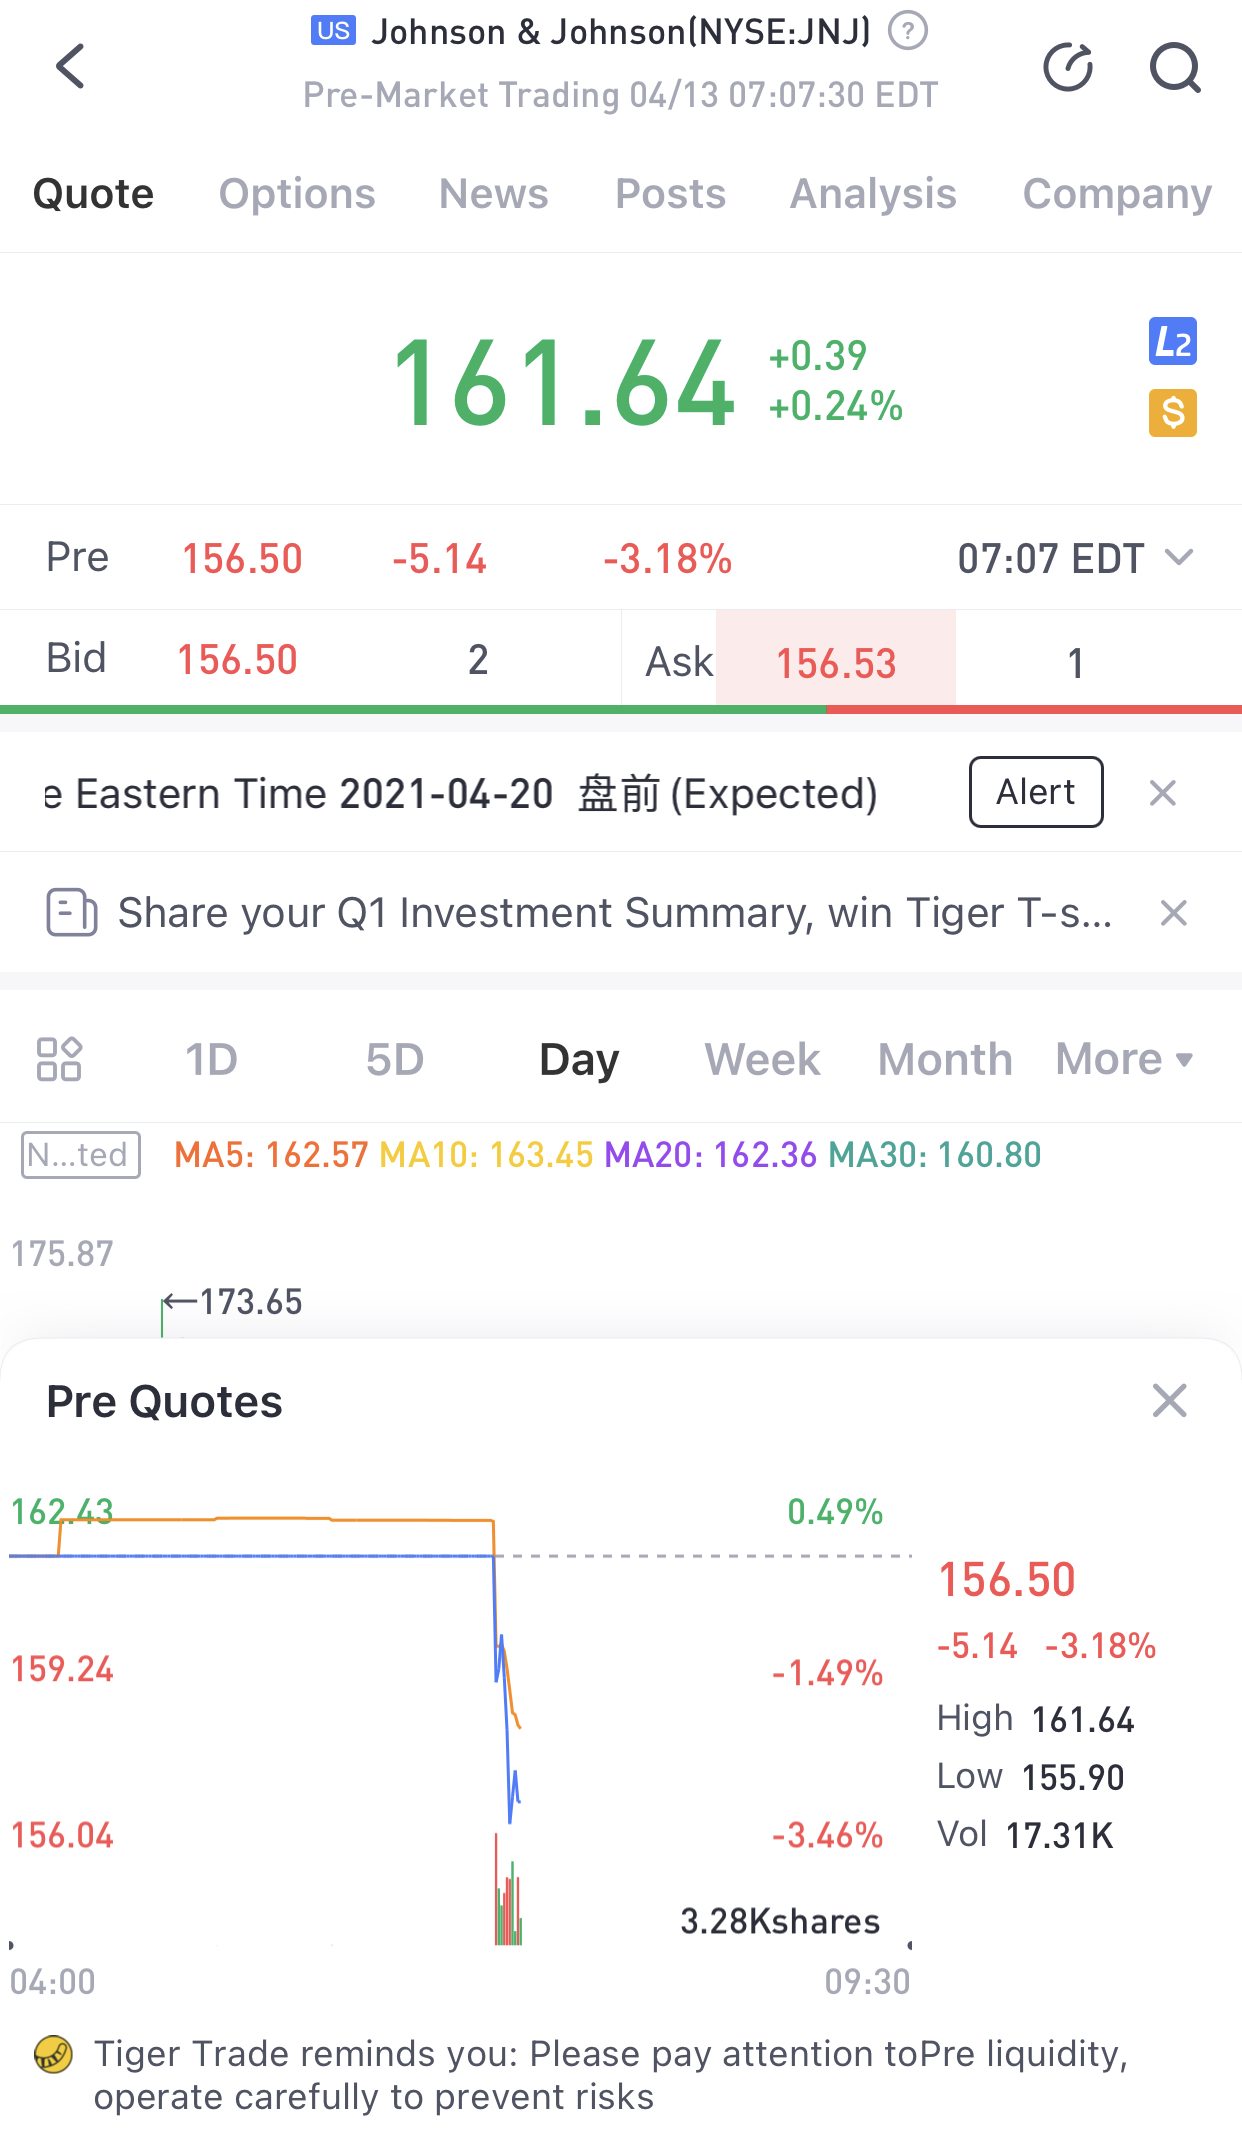Click the help question mark icon
The height and width of the screenshot is (2148, 1242).
(x=908, y=31)
